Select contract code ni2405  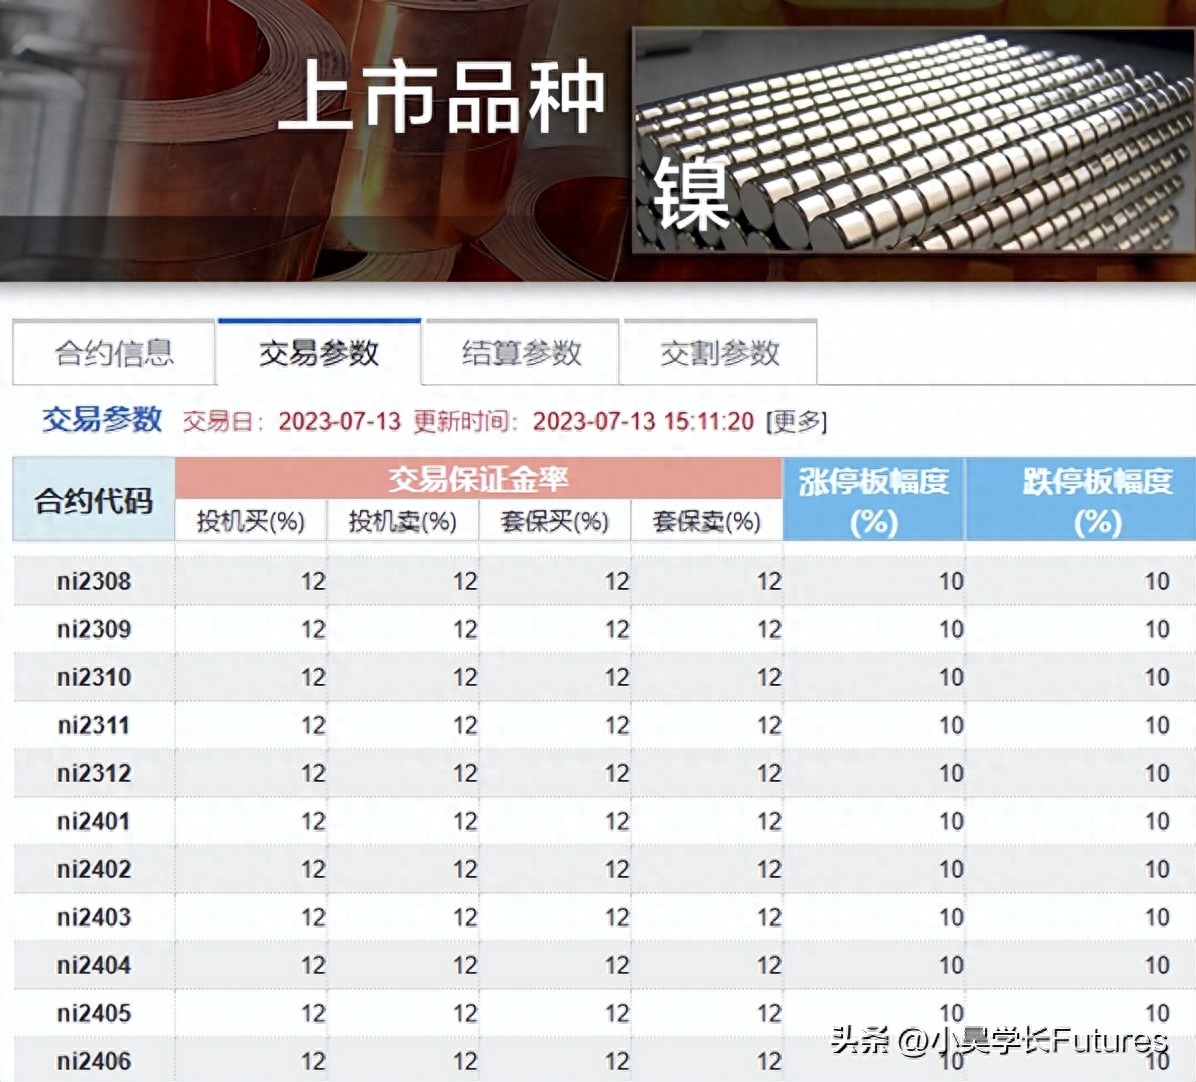94,1013
